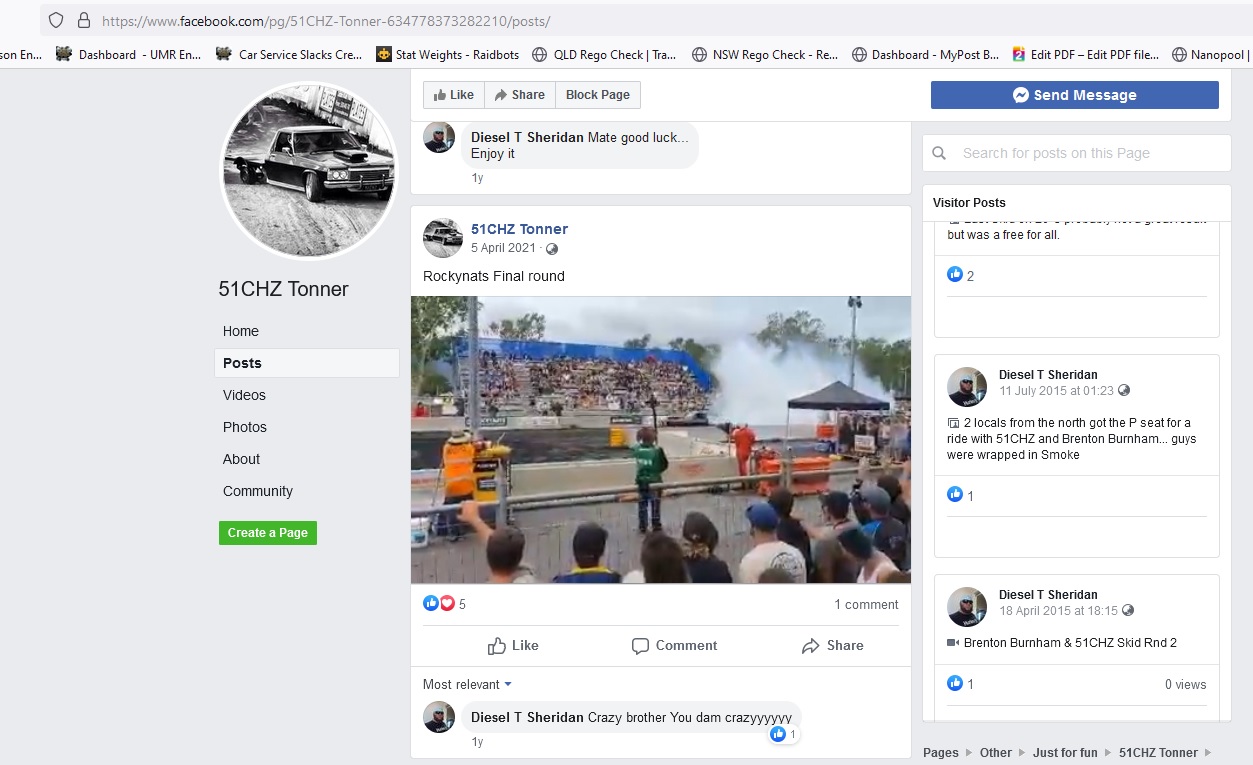Click the 5 April 2021 post timestamp

[x=503, y=248]
